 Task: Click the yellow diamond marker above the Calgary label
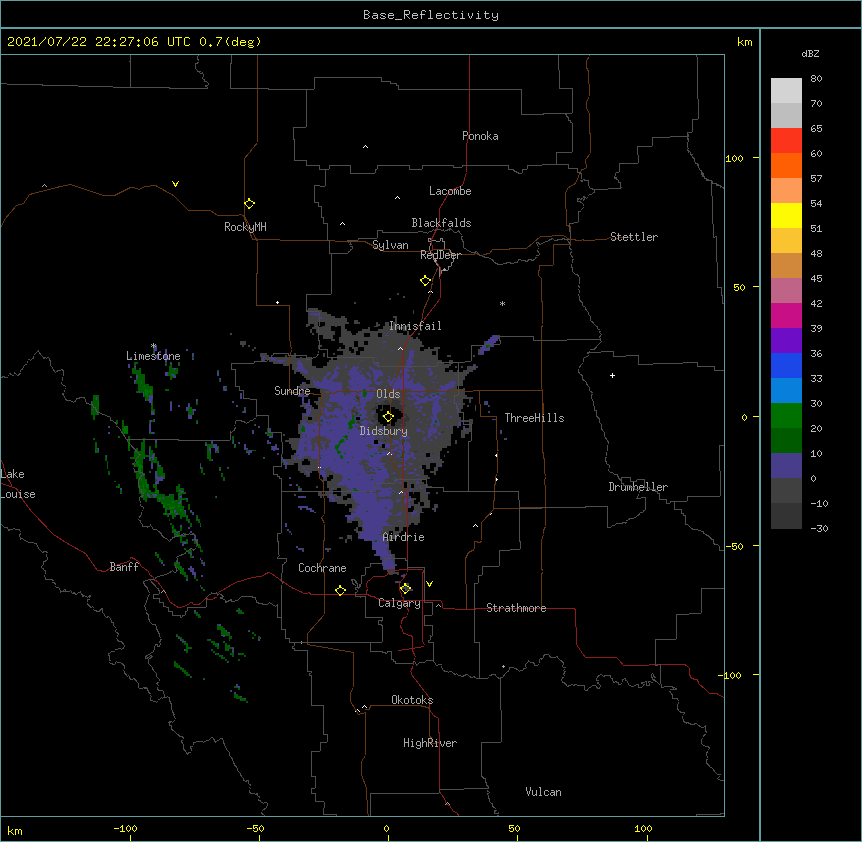click(405, 589)
